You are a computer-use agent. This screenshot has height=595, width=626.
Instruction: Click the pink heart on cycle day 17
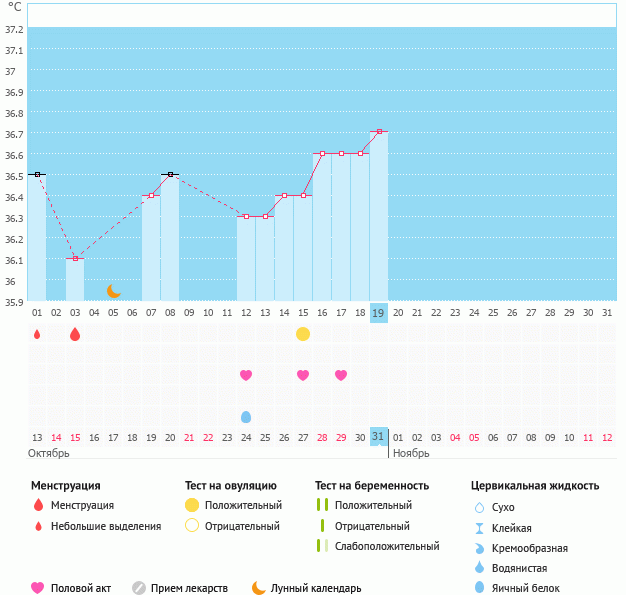pyautogui.click(x=341, y=375)
